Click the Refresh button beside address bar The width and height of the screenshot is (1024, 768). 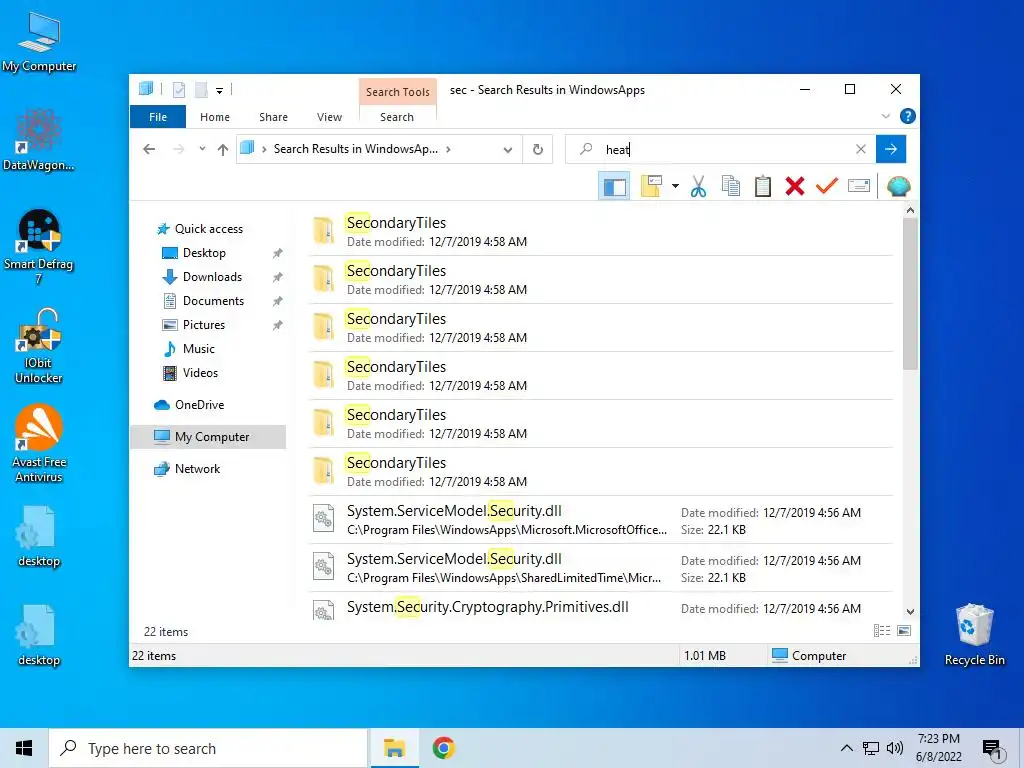pos(537,150)
